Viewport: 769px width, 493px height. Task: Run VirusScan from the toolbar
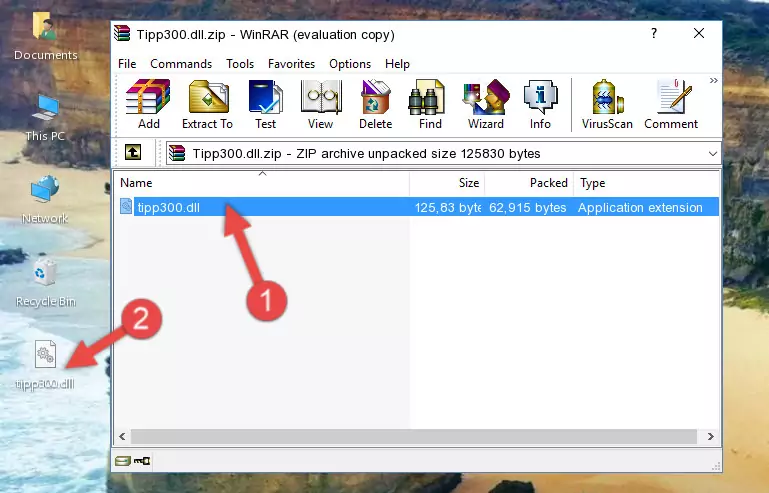(607, 104)
